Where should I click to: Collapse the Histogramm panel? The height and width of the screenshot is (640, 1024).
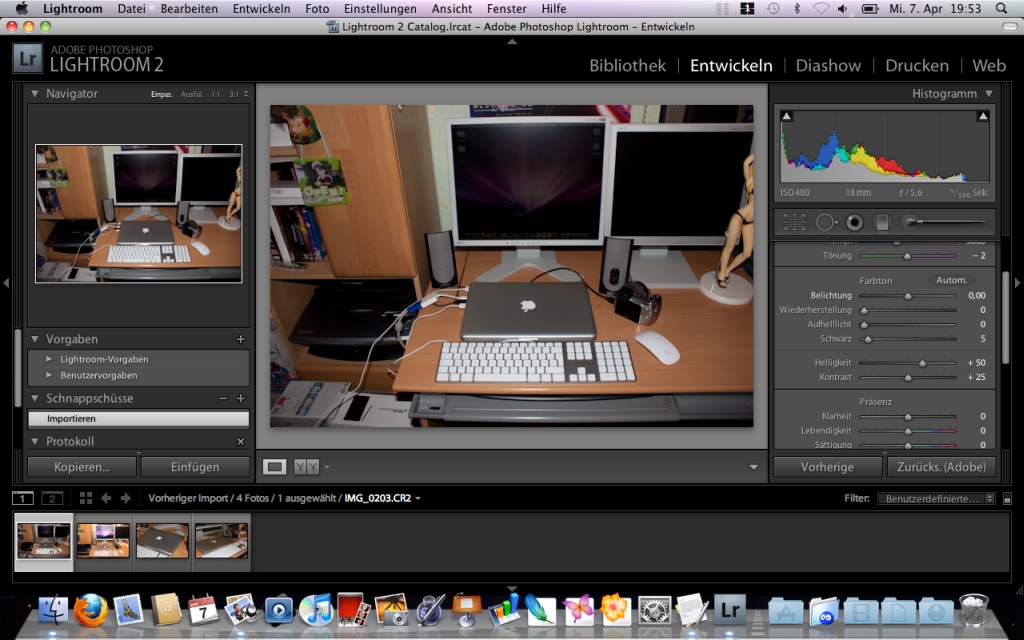click(x=989, y=93)
